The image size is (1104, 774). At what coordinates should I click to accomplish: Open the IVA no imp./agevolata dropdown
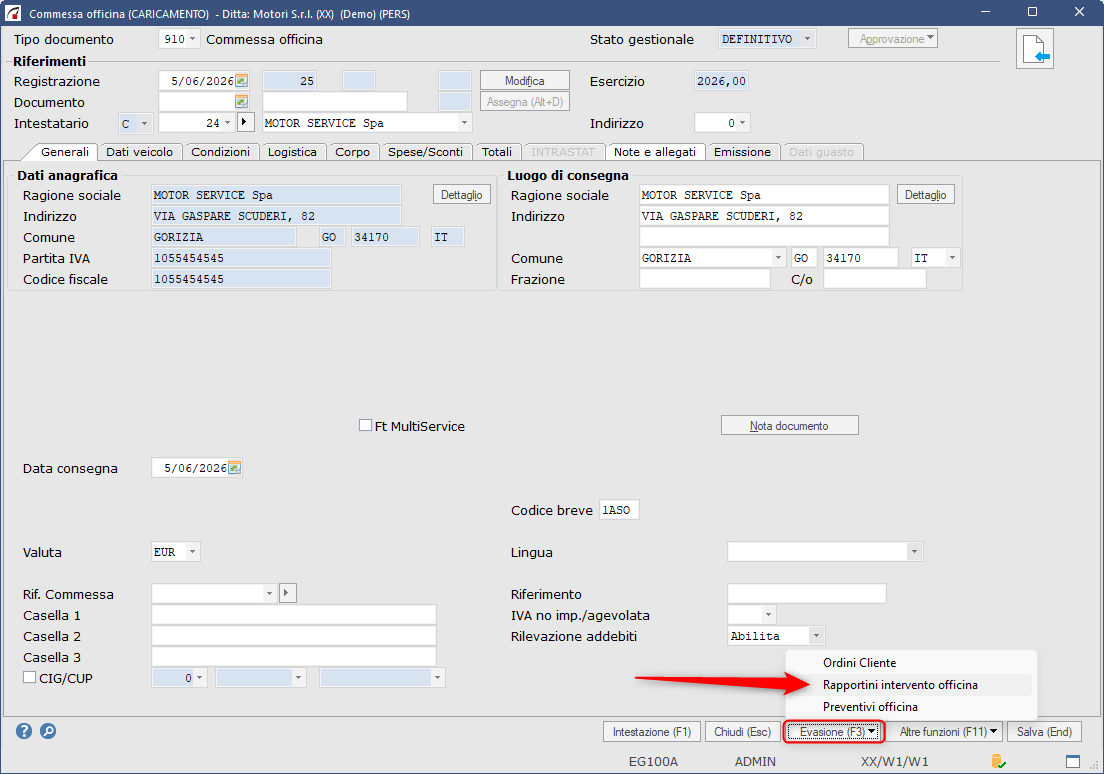click(x=768, y=615)
